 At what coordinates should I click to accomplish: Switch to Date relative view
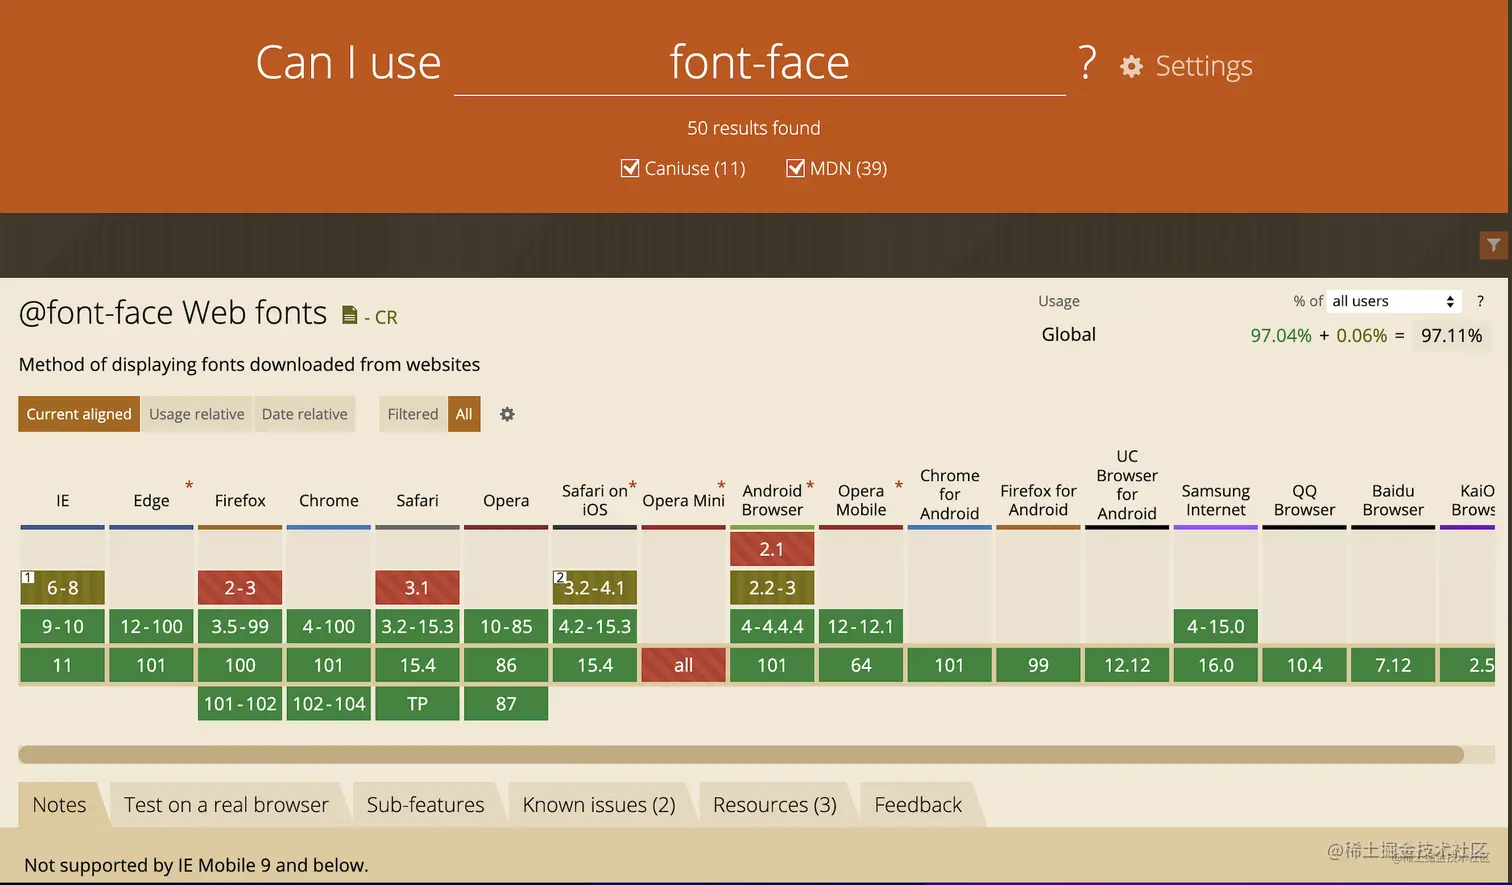click(305, 414)
